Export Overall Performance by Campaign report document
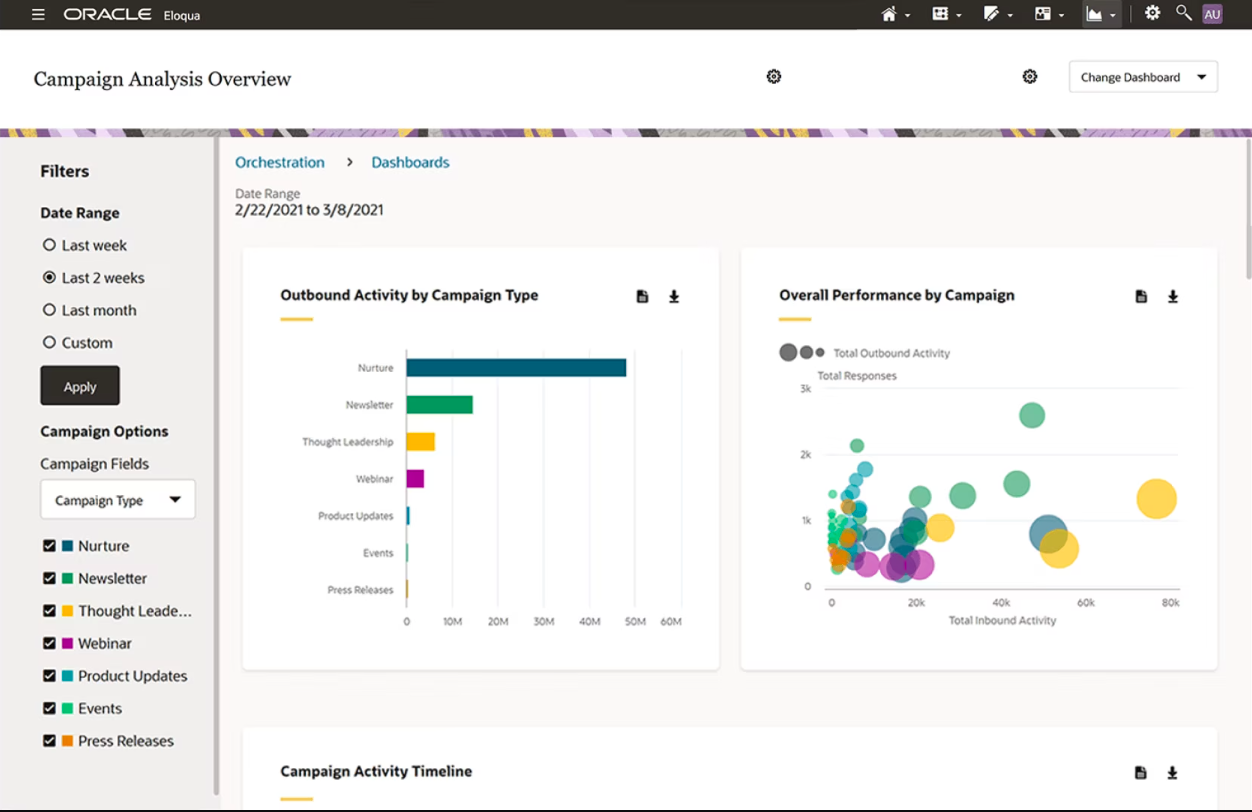Screen dimensions: 1252x812 tap(1141, 296)
